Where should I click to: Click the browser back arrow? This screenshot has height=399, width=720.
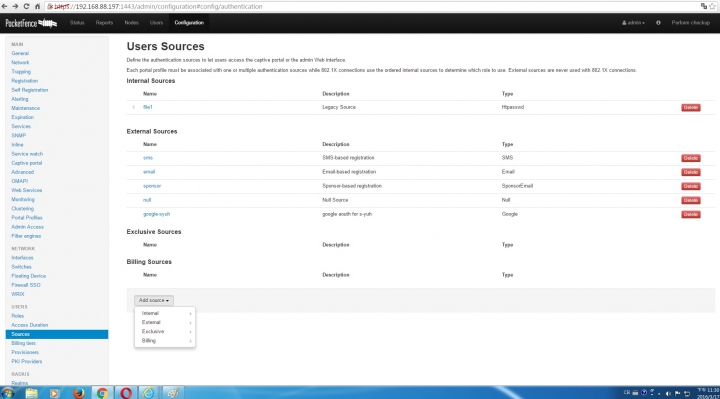(5, 6)
